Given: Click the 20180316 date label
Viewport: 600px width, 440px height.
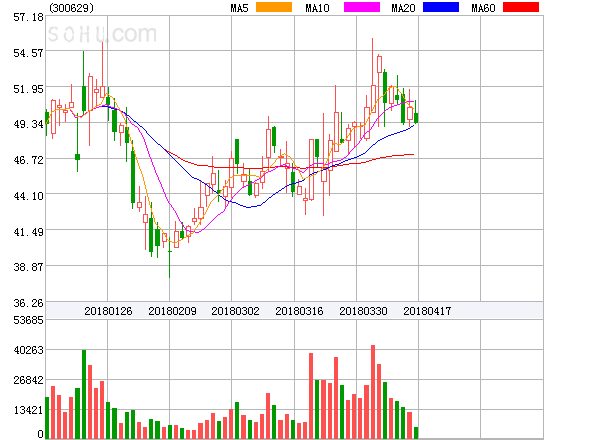Looking at the screenshot, I should 299,311.
